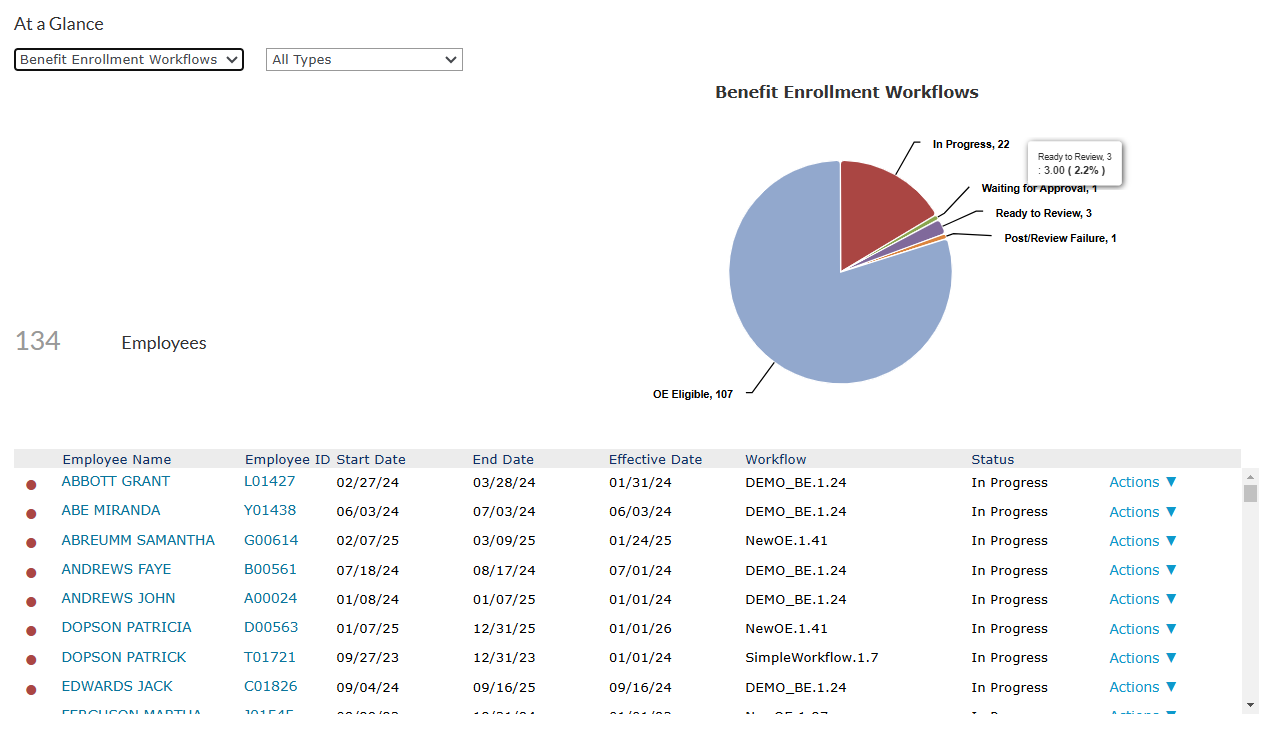Click the employee table vertical scrollbar track
The image size is (1266, 730).
[1249, 600]
